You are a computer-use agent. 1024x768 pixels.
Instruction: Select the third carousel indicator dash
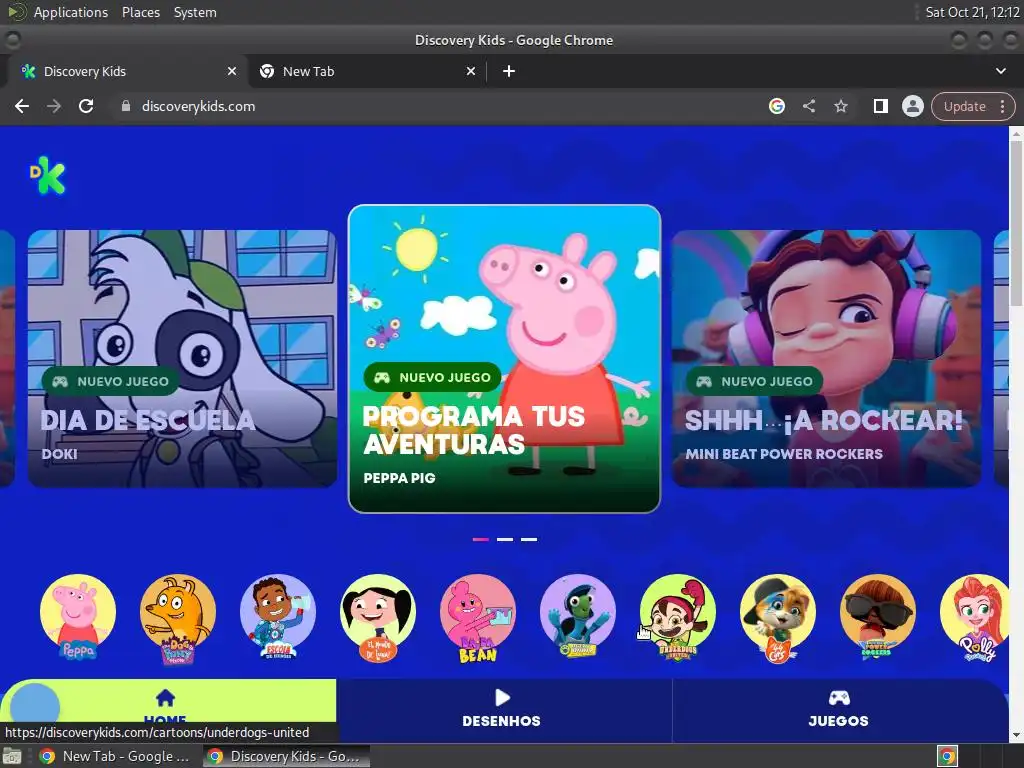point(529,539)
